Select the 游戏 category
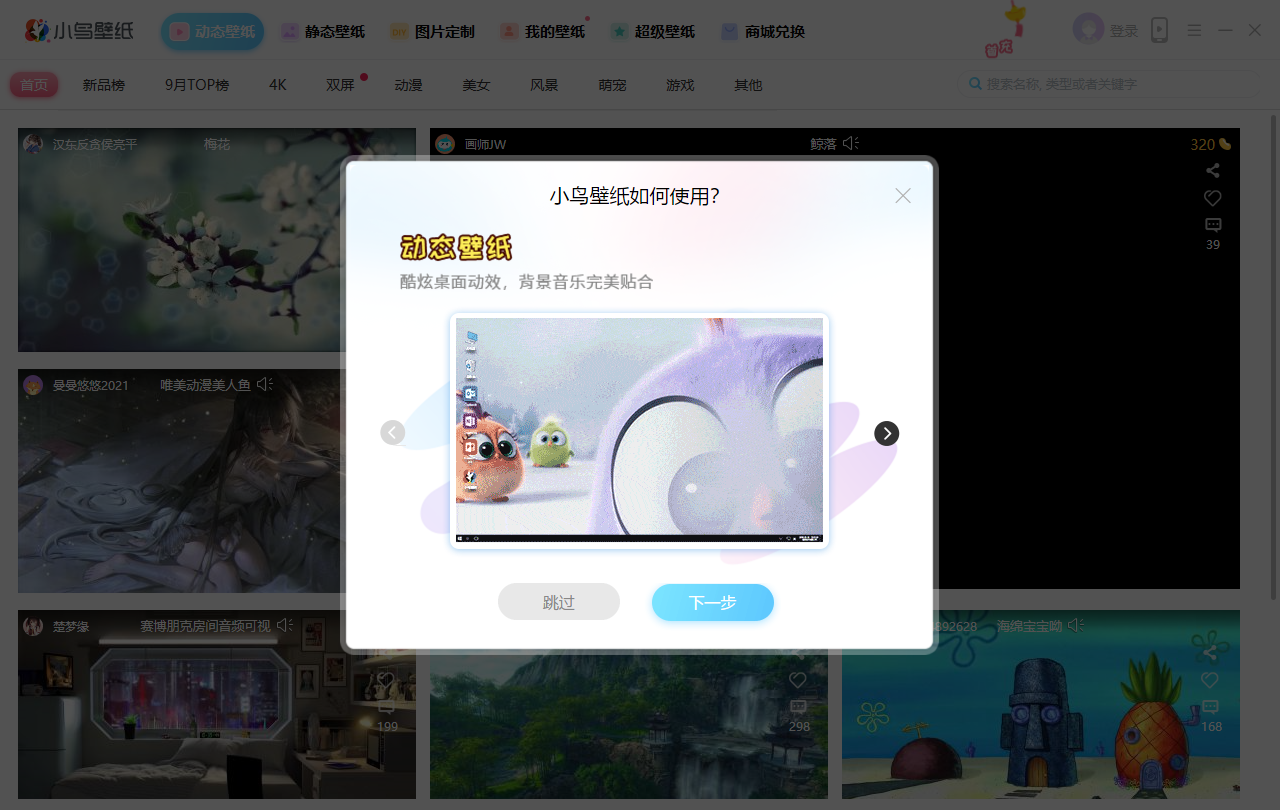The image size is (1280, 810). point(680,85)
